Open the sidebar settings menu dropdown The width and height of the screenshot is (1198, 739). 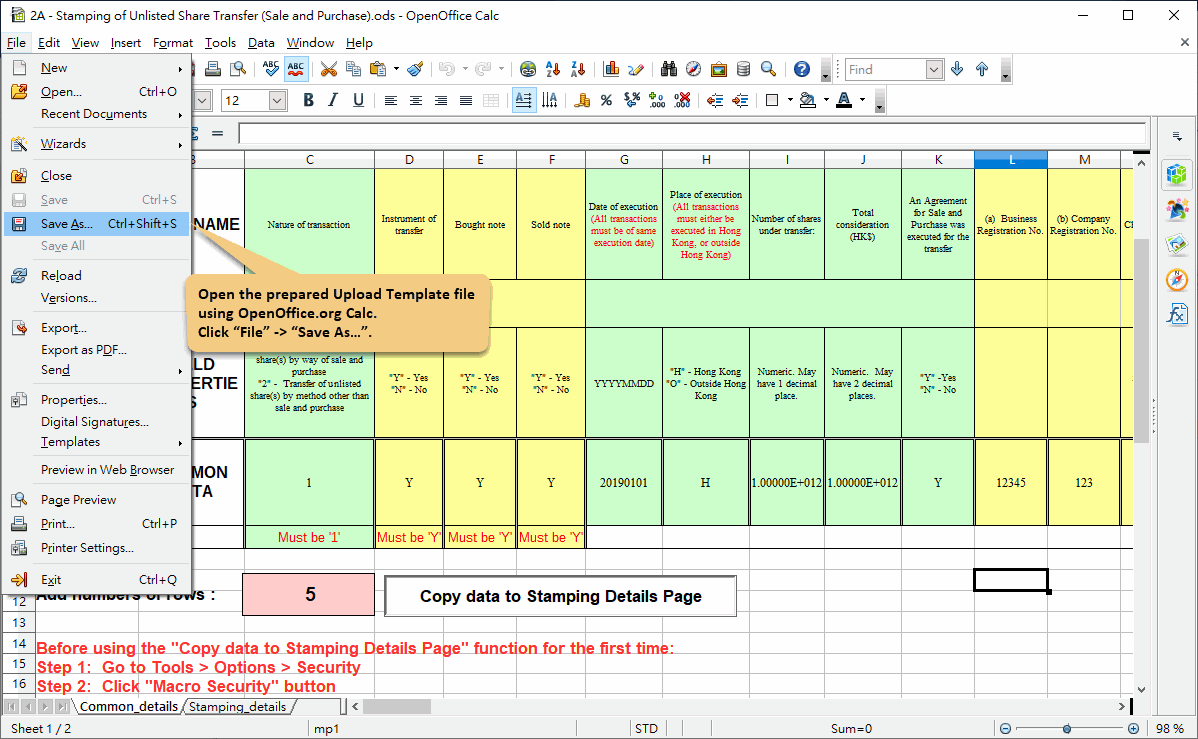pos(1177,136)
